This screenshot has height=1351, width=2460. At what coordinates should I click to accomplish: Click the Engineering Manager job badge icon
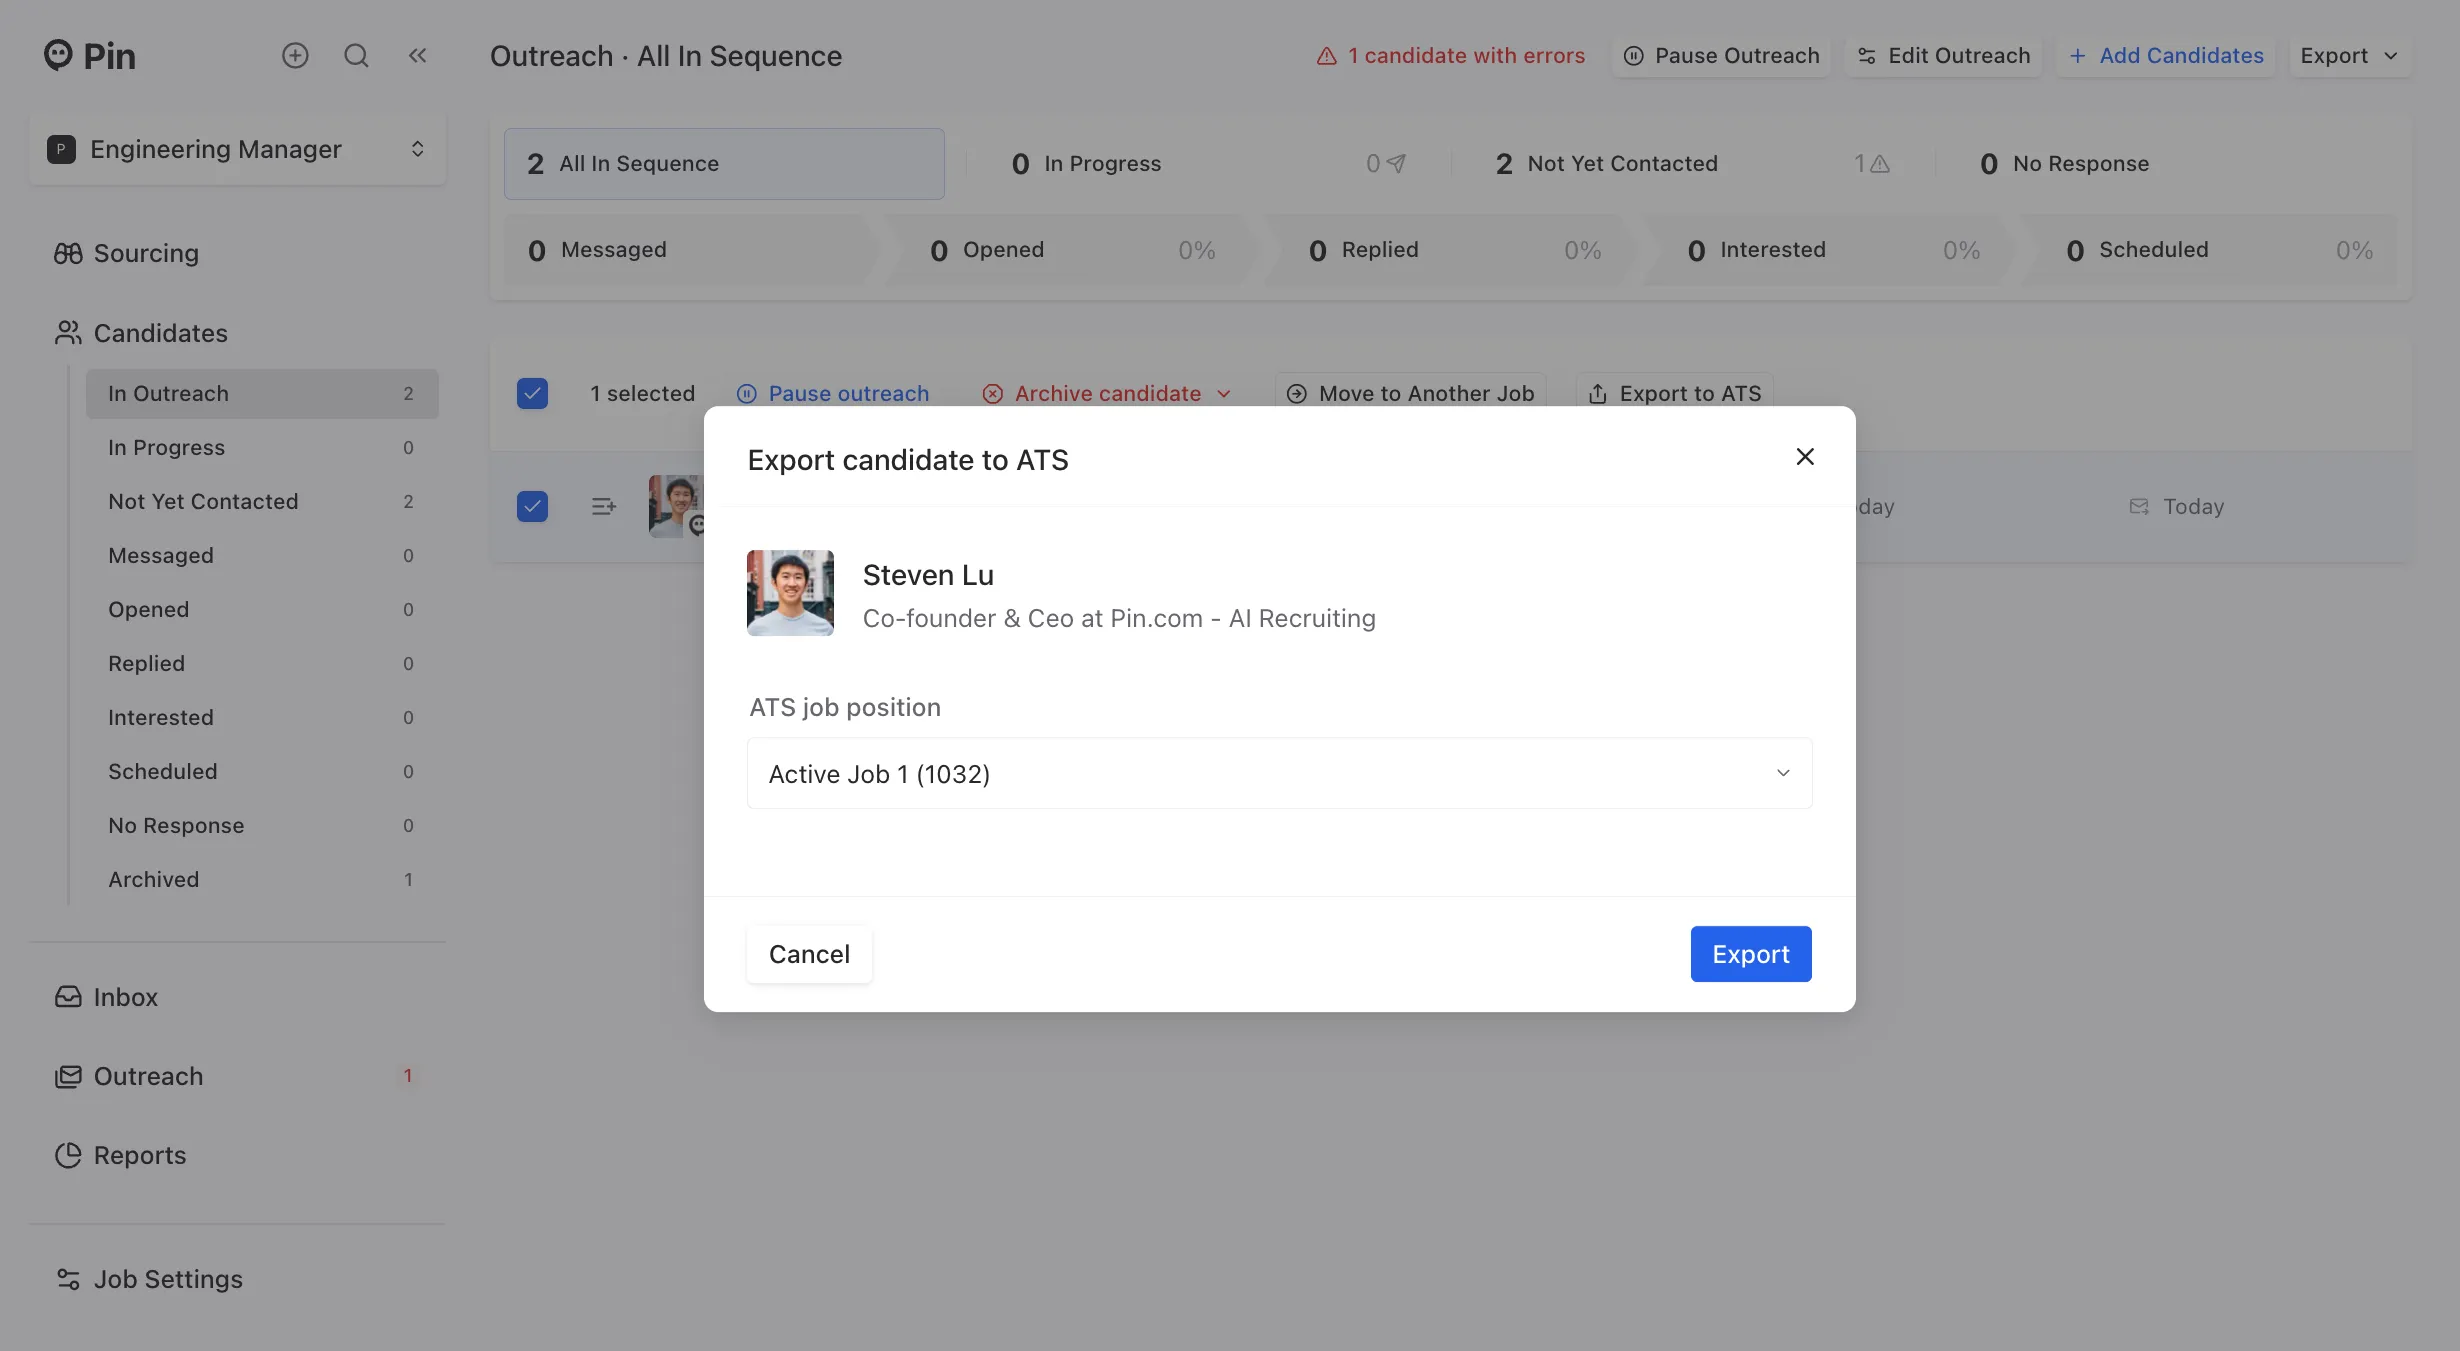pos(61,150)
